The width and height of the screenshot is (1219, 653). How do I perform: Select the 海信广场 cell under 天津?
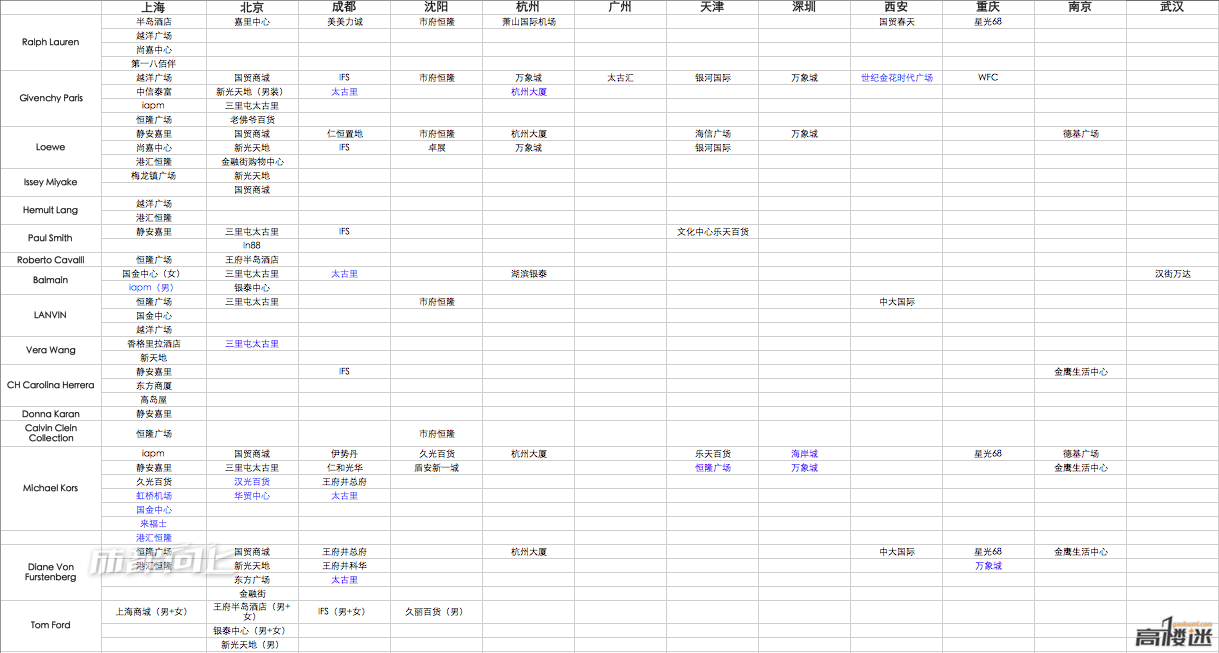click(x=713, y=133)
